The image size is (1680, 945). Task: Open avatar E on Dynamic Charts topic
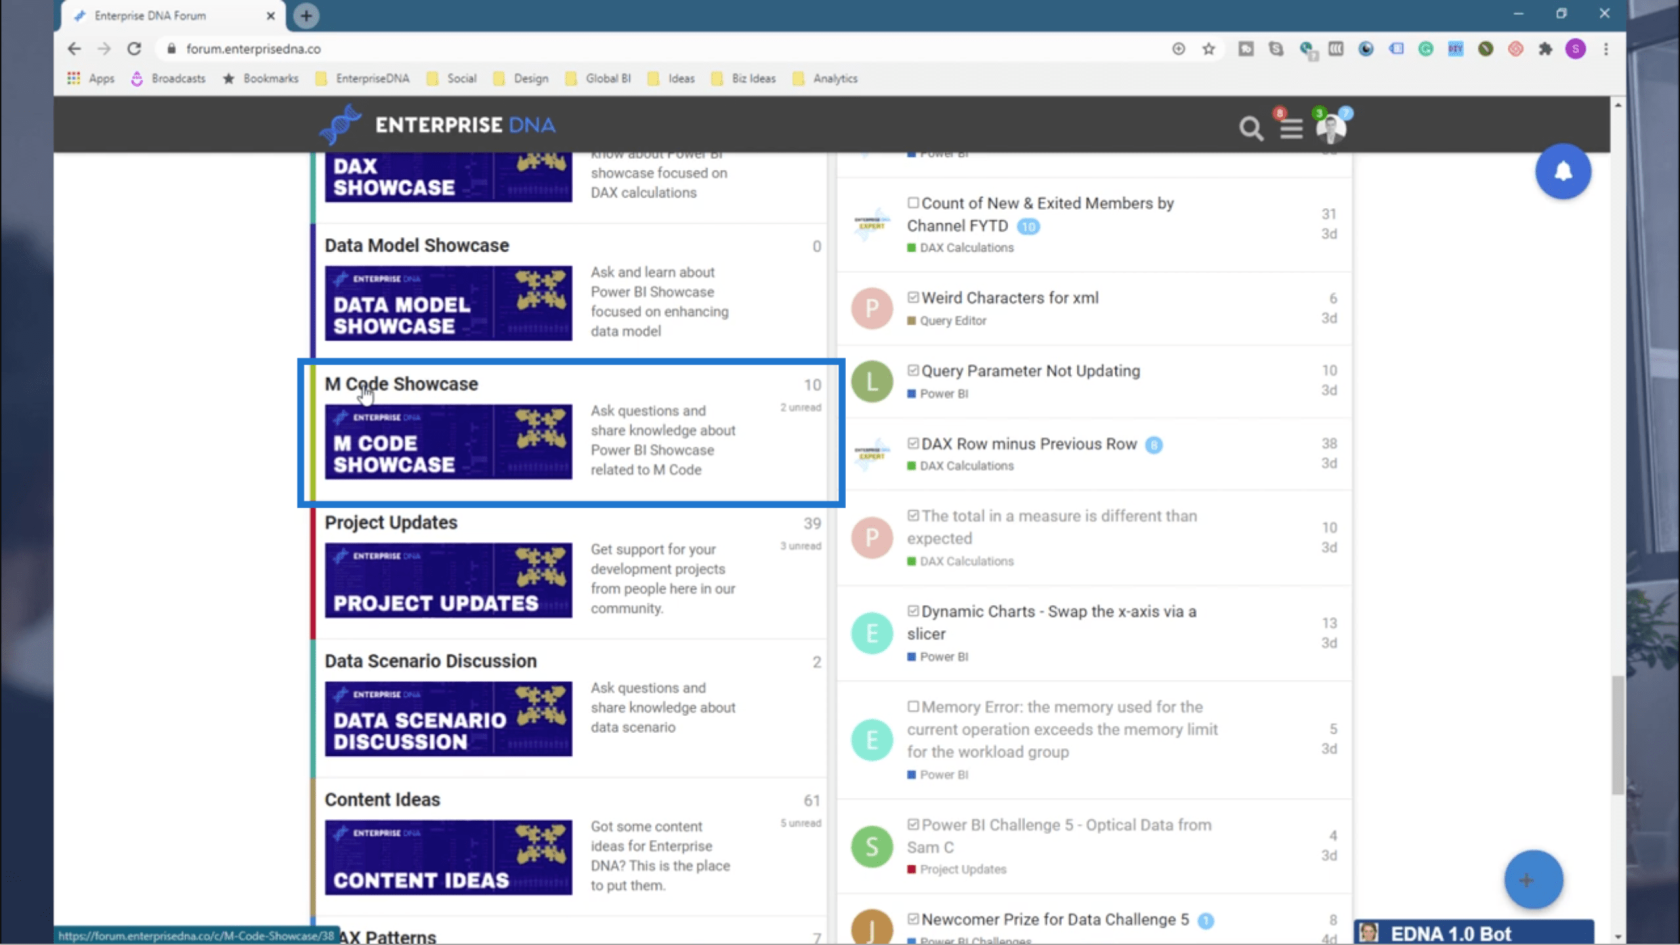pyautogui.click(x=872, y=633)
